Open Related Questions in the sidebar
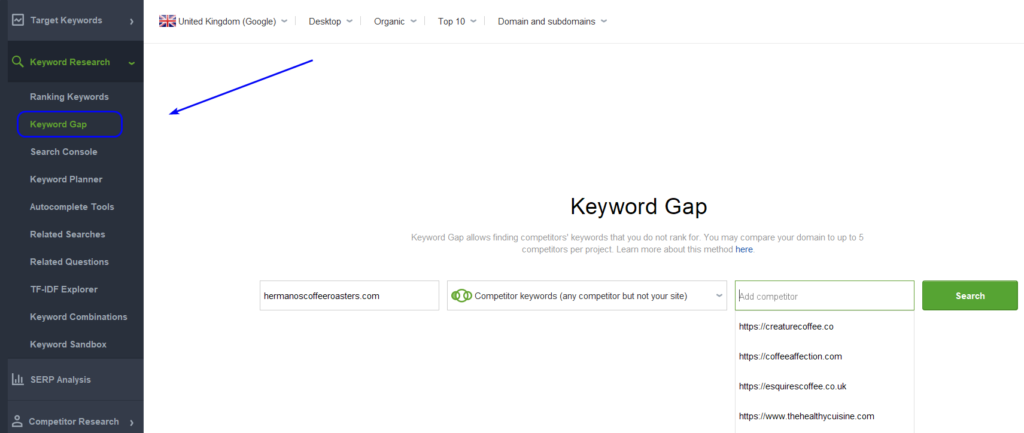Viewport: 1024px width, 433px height. tap(69, 261)
